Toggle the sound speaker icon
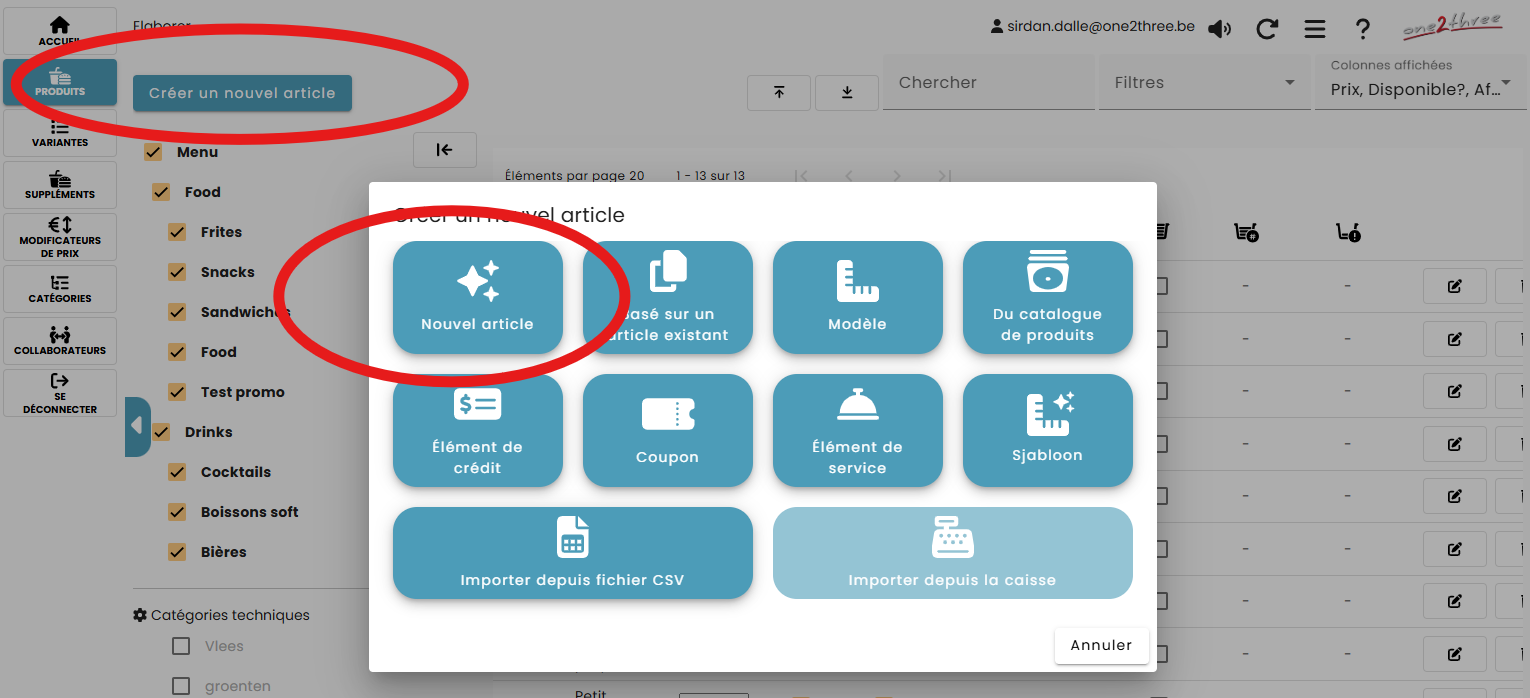1530x698 pixels. click(x=1219, y=29)
